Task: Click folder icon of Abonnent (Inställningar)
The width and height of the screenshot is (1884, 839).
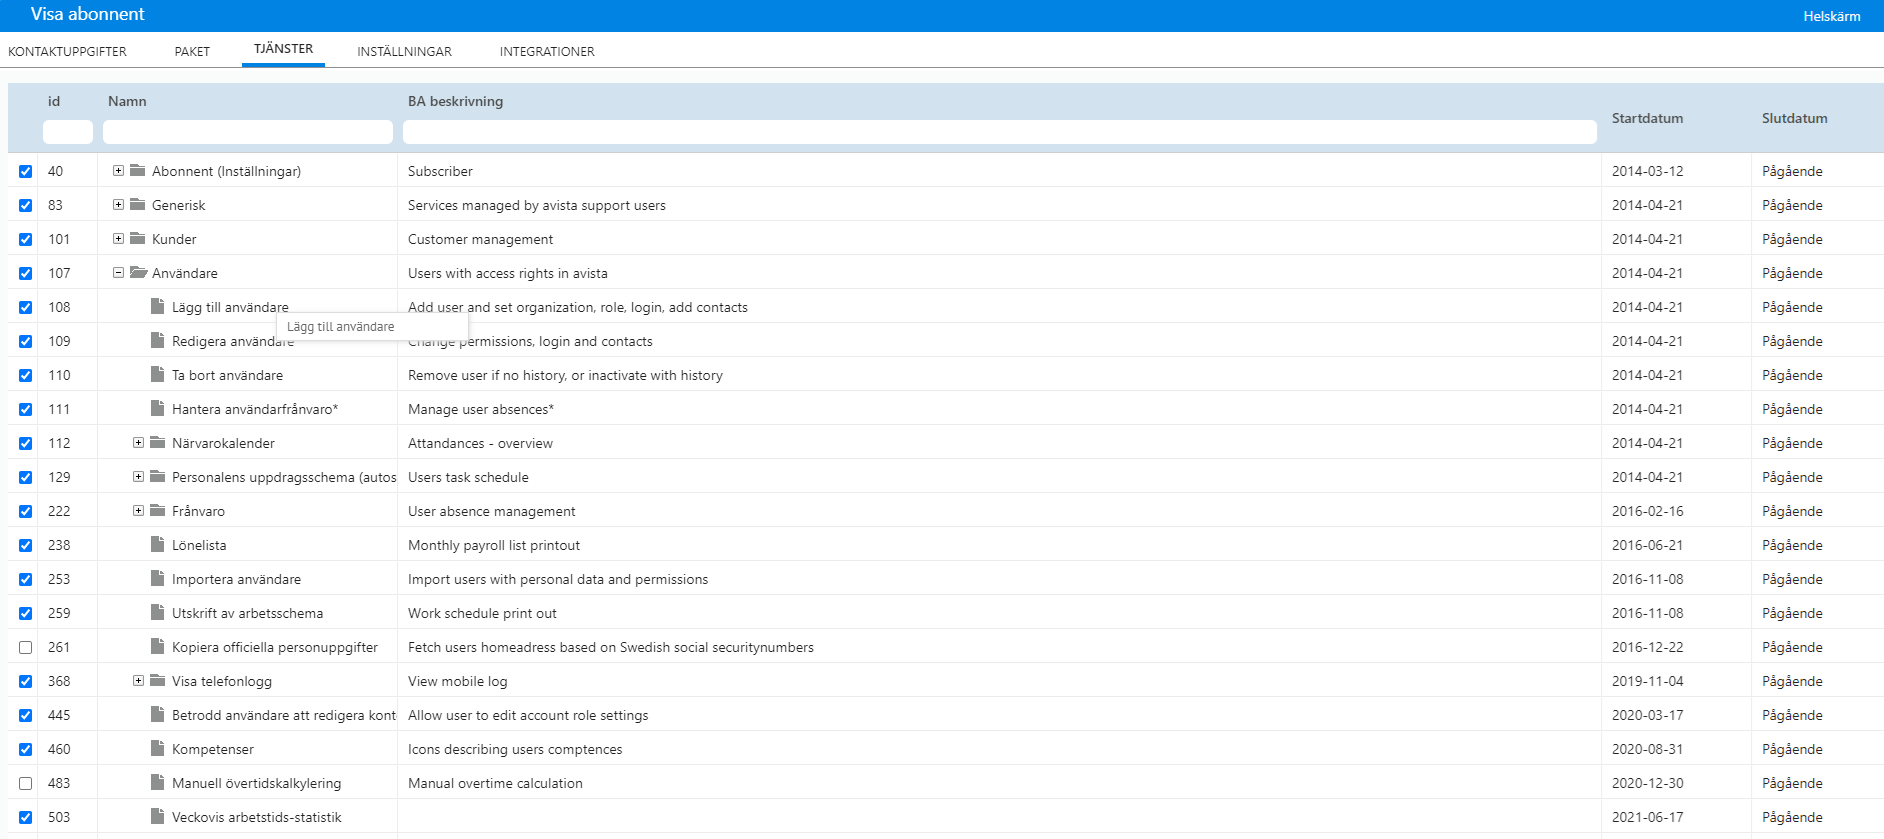Action: [138, 170]
